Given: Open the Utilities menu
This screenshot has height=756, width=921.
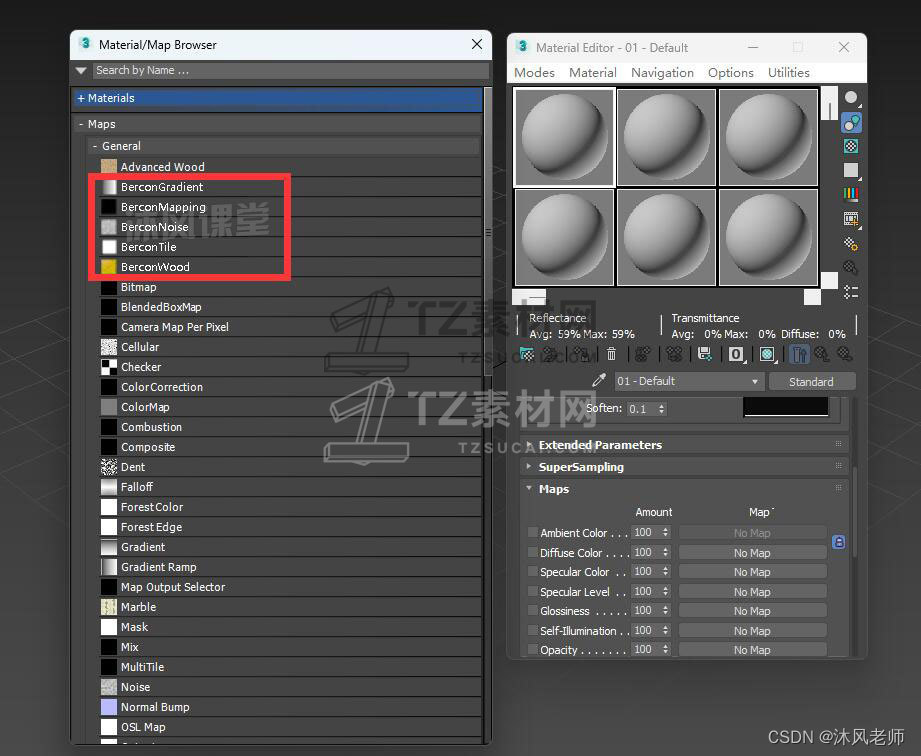Looking at the screenshot, I should 789,72.
